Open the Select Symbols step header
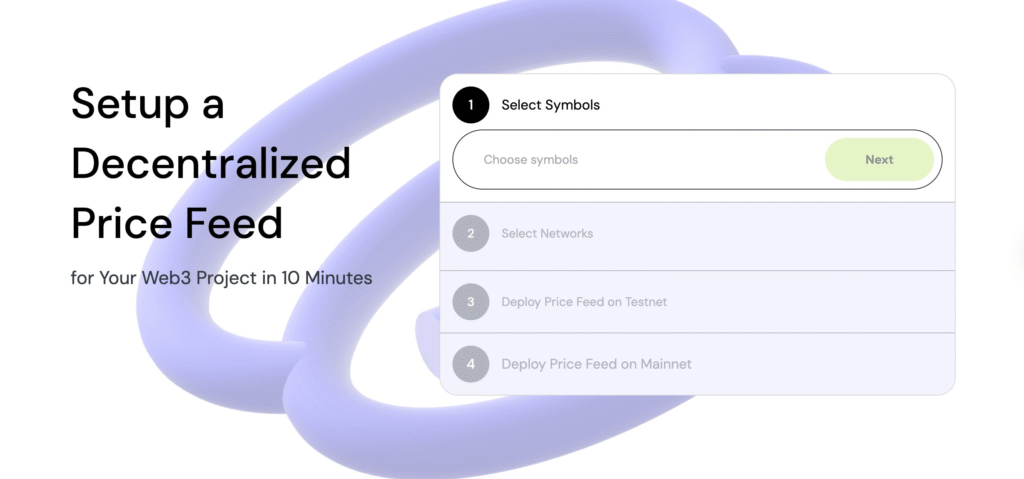Screen dimensions: 1024x479 click(x=550, y=105)
